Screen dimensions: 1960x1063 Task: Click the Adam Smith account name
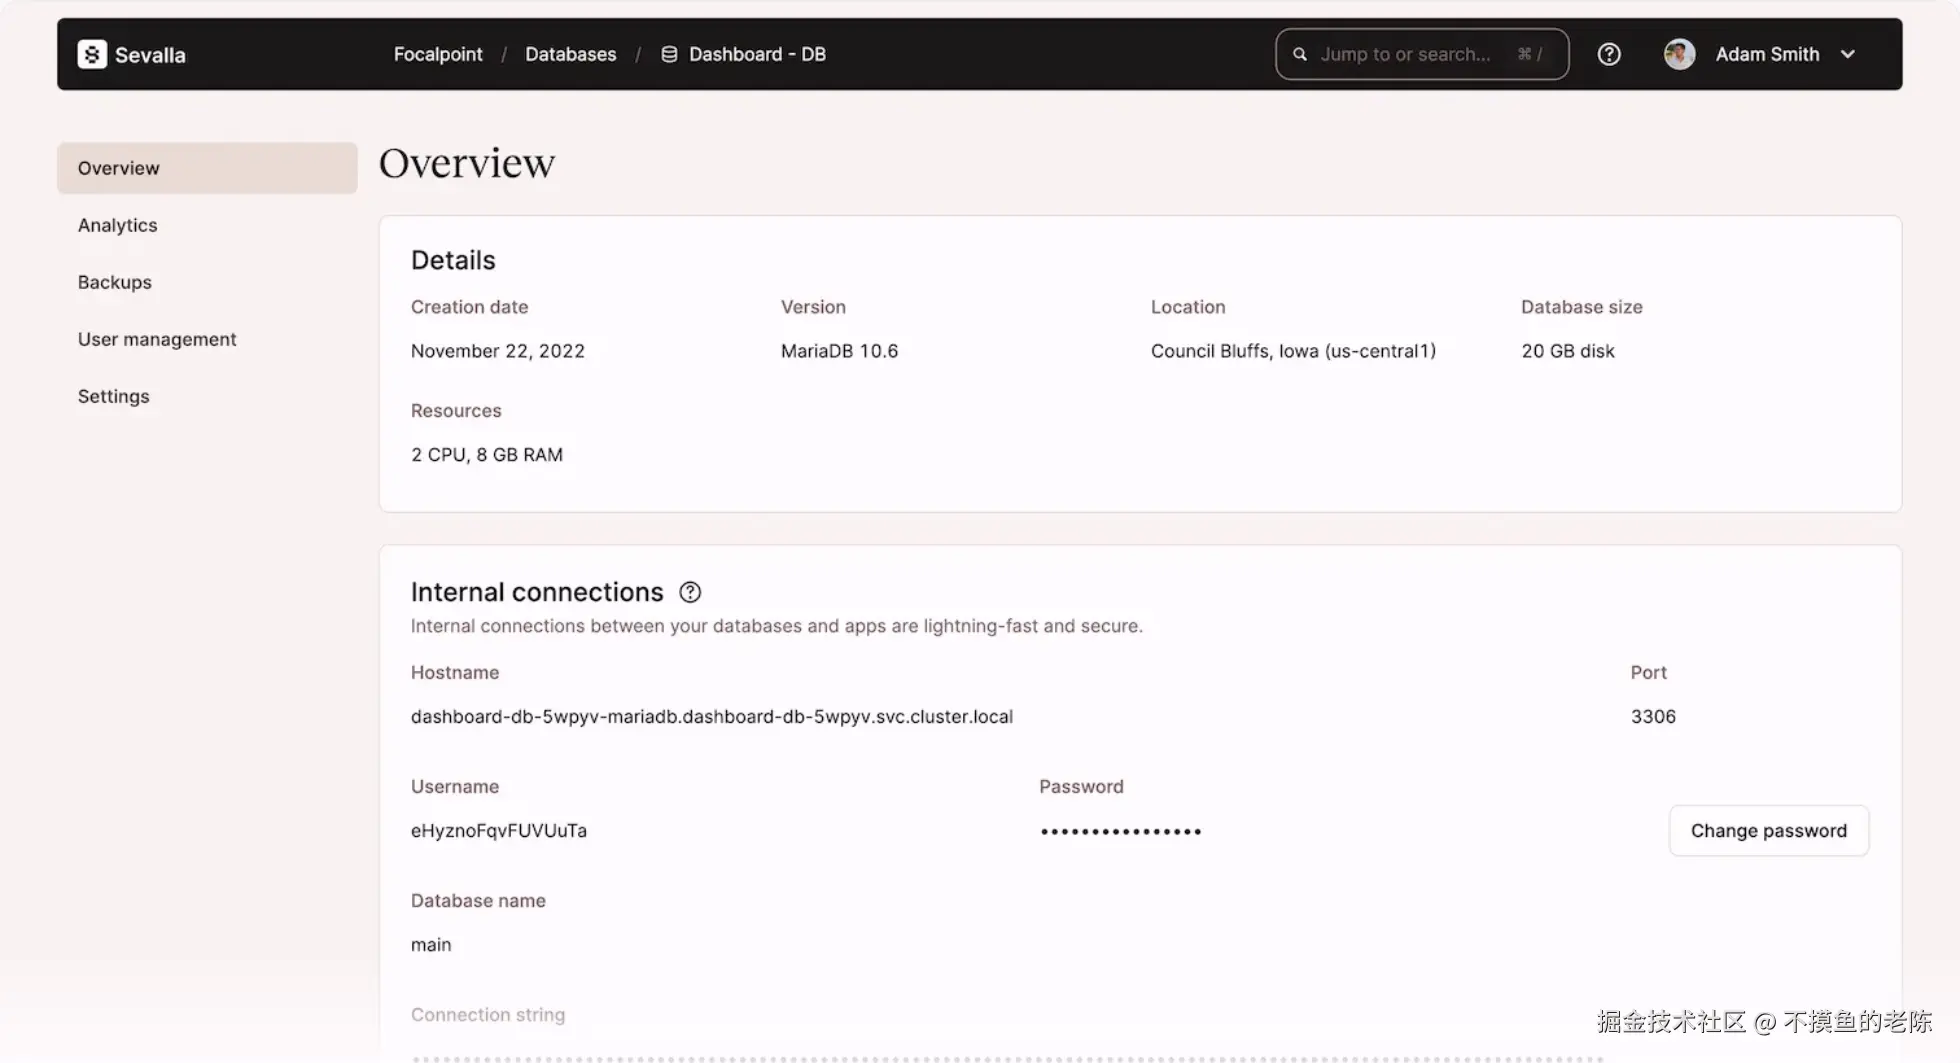[1767, 54]
